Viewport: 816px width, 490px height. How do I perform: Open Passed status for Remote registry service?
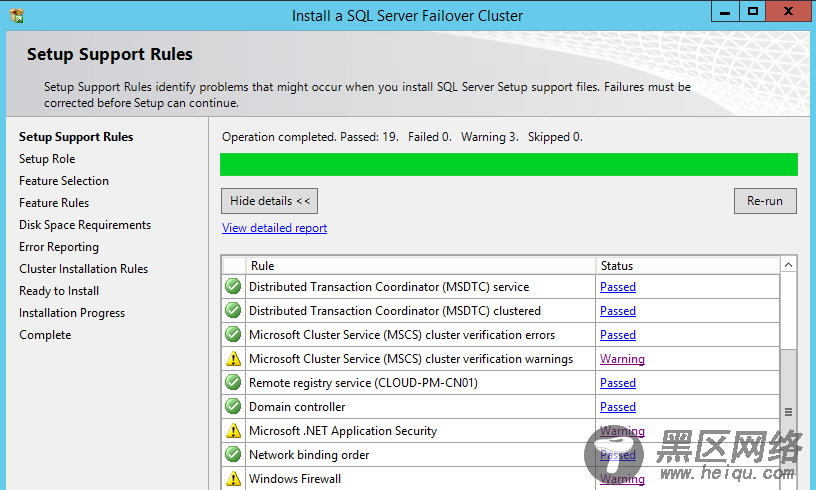point(618,383)
